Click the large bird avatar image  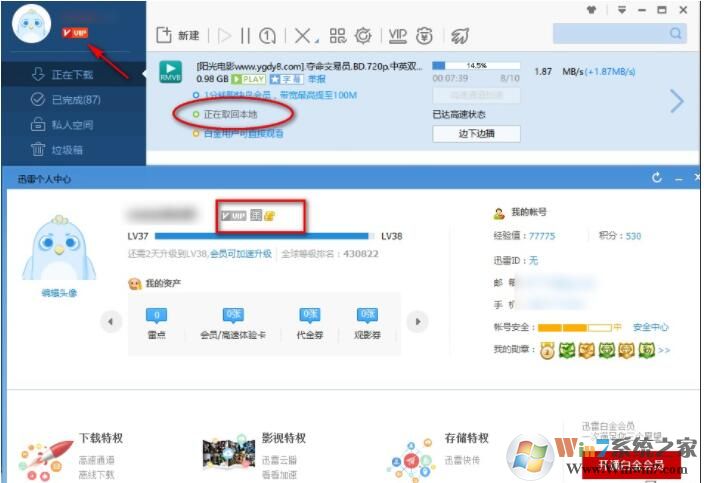[x=59, y=247]
